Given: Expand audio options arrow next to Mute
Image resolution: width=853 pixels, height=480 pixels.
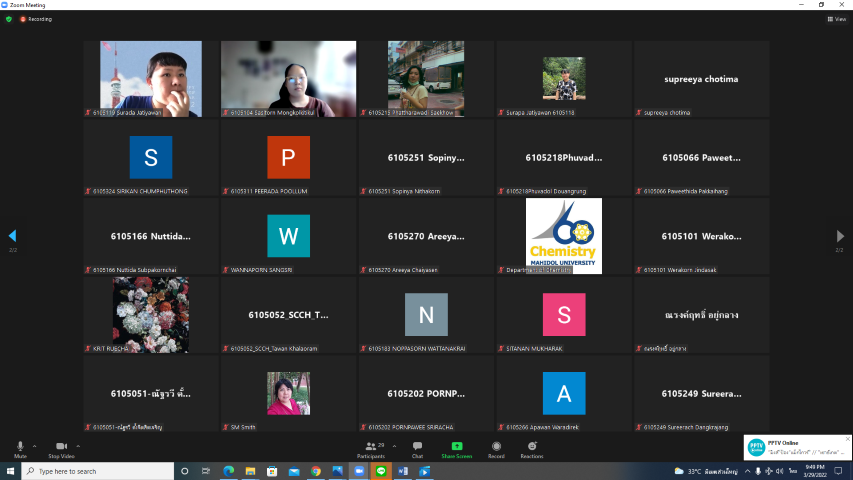Looking at the screenshot, I should 34,445.
